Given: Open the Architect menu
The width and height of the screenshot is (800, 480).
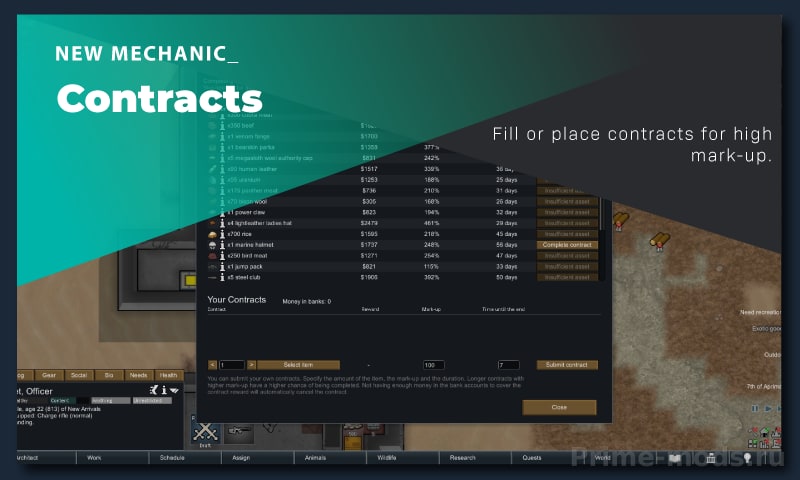Looking at the screenshot, I should (x=46, y=458).
